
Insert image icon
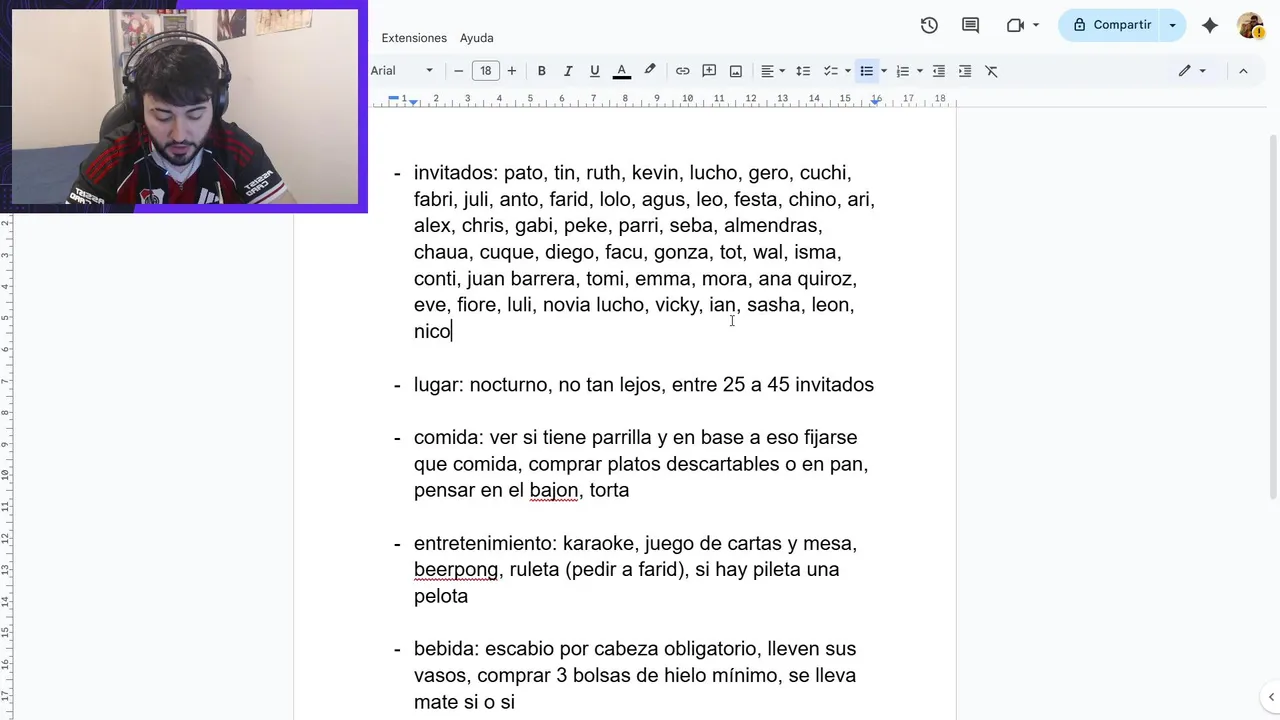[x=736, y=71]
